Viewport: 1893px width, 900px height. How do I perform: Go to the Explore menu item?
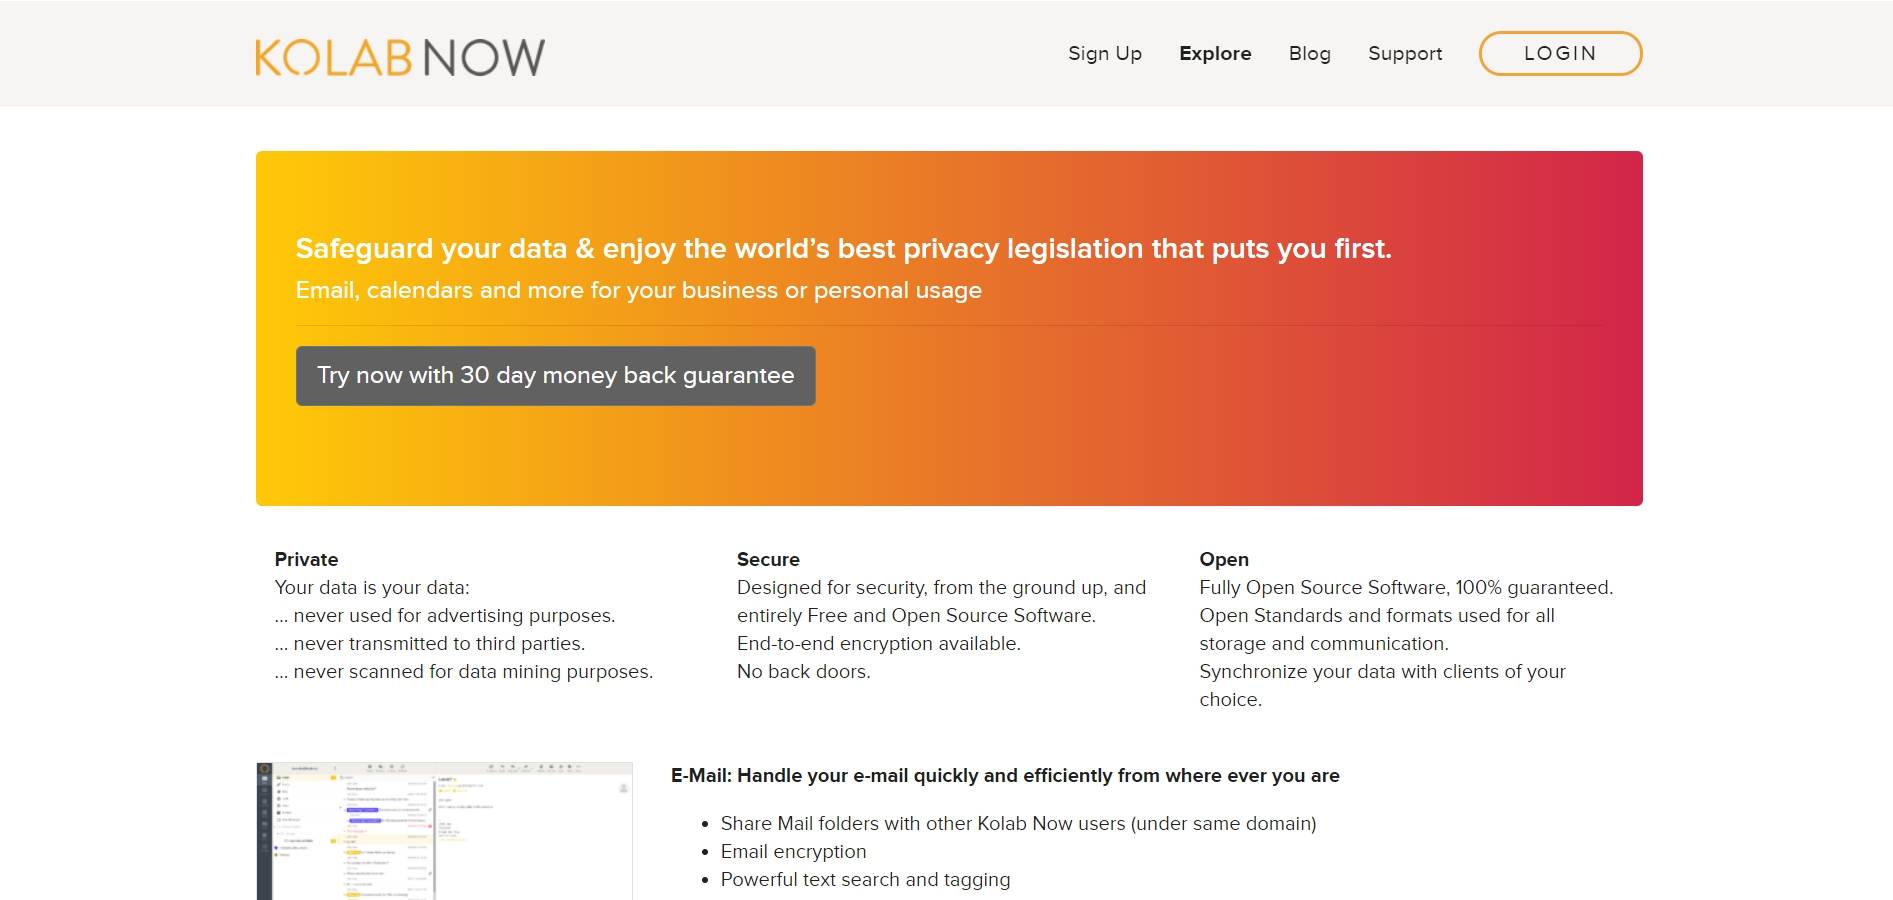[1215, 53]
